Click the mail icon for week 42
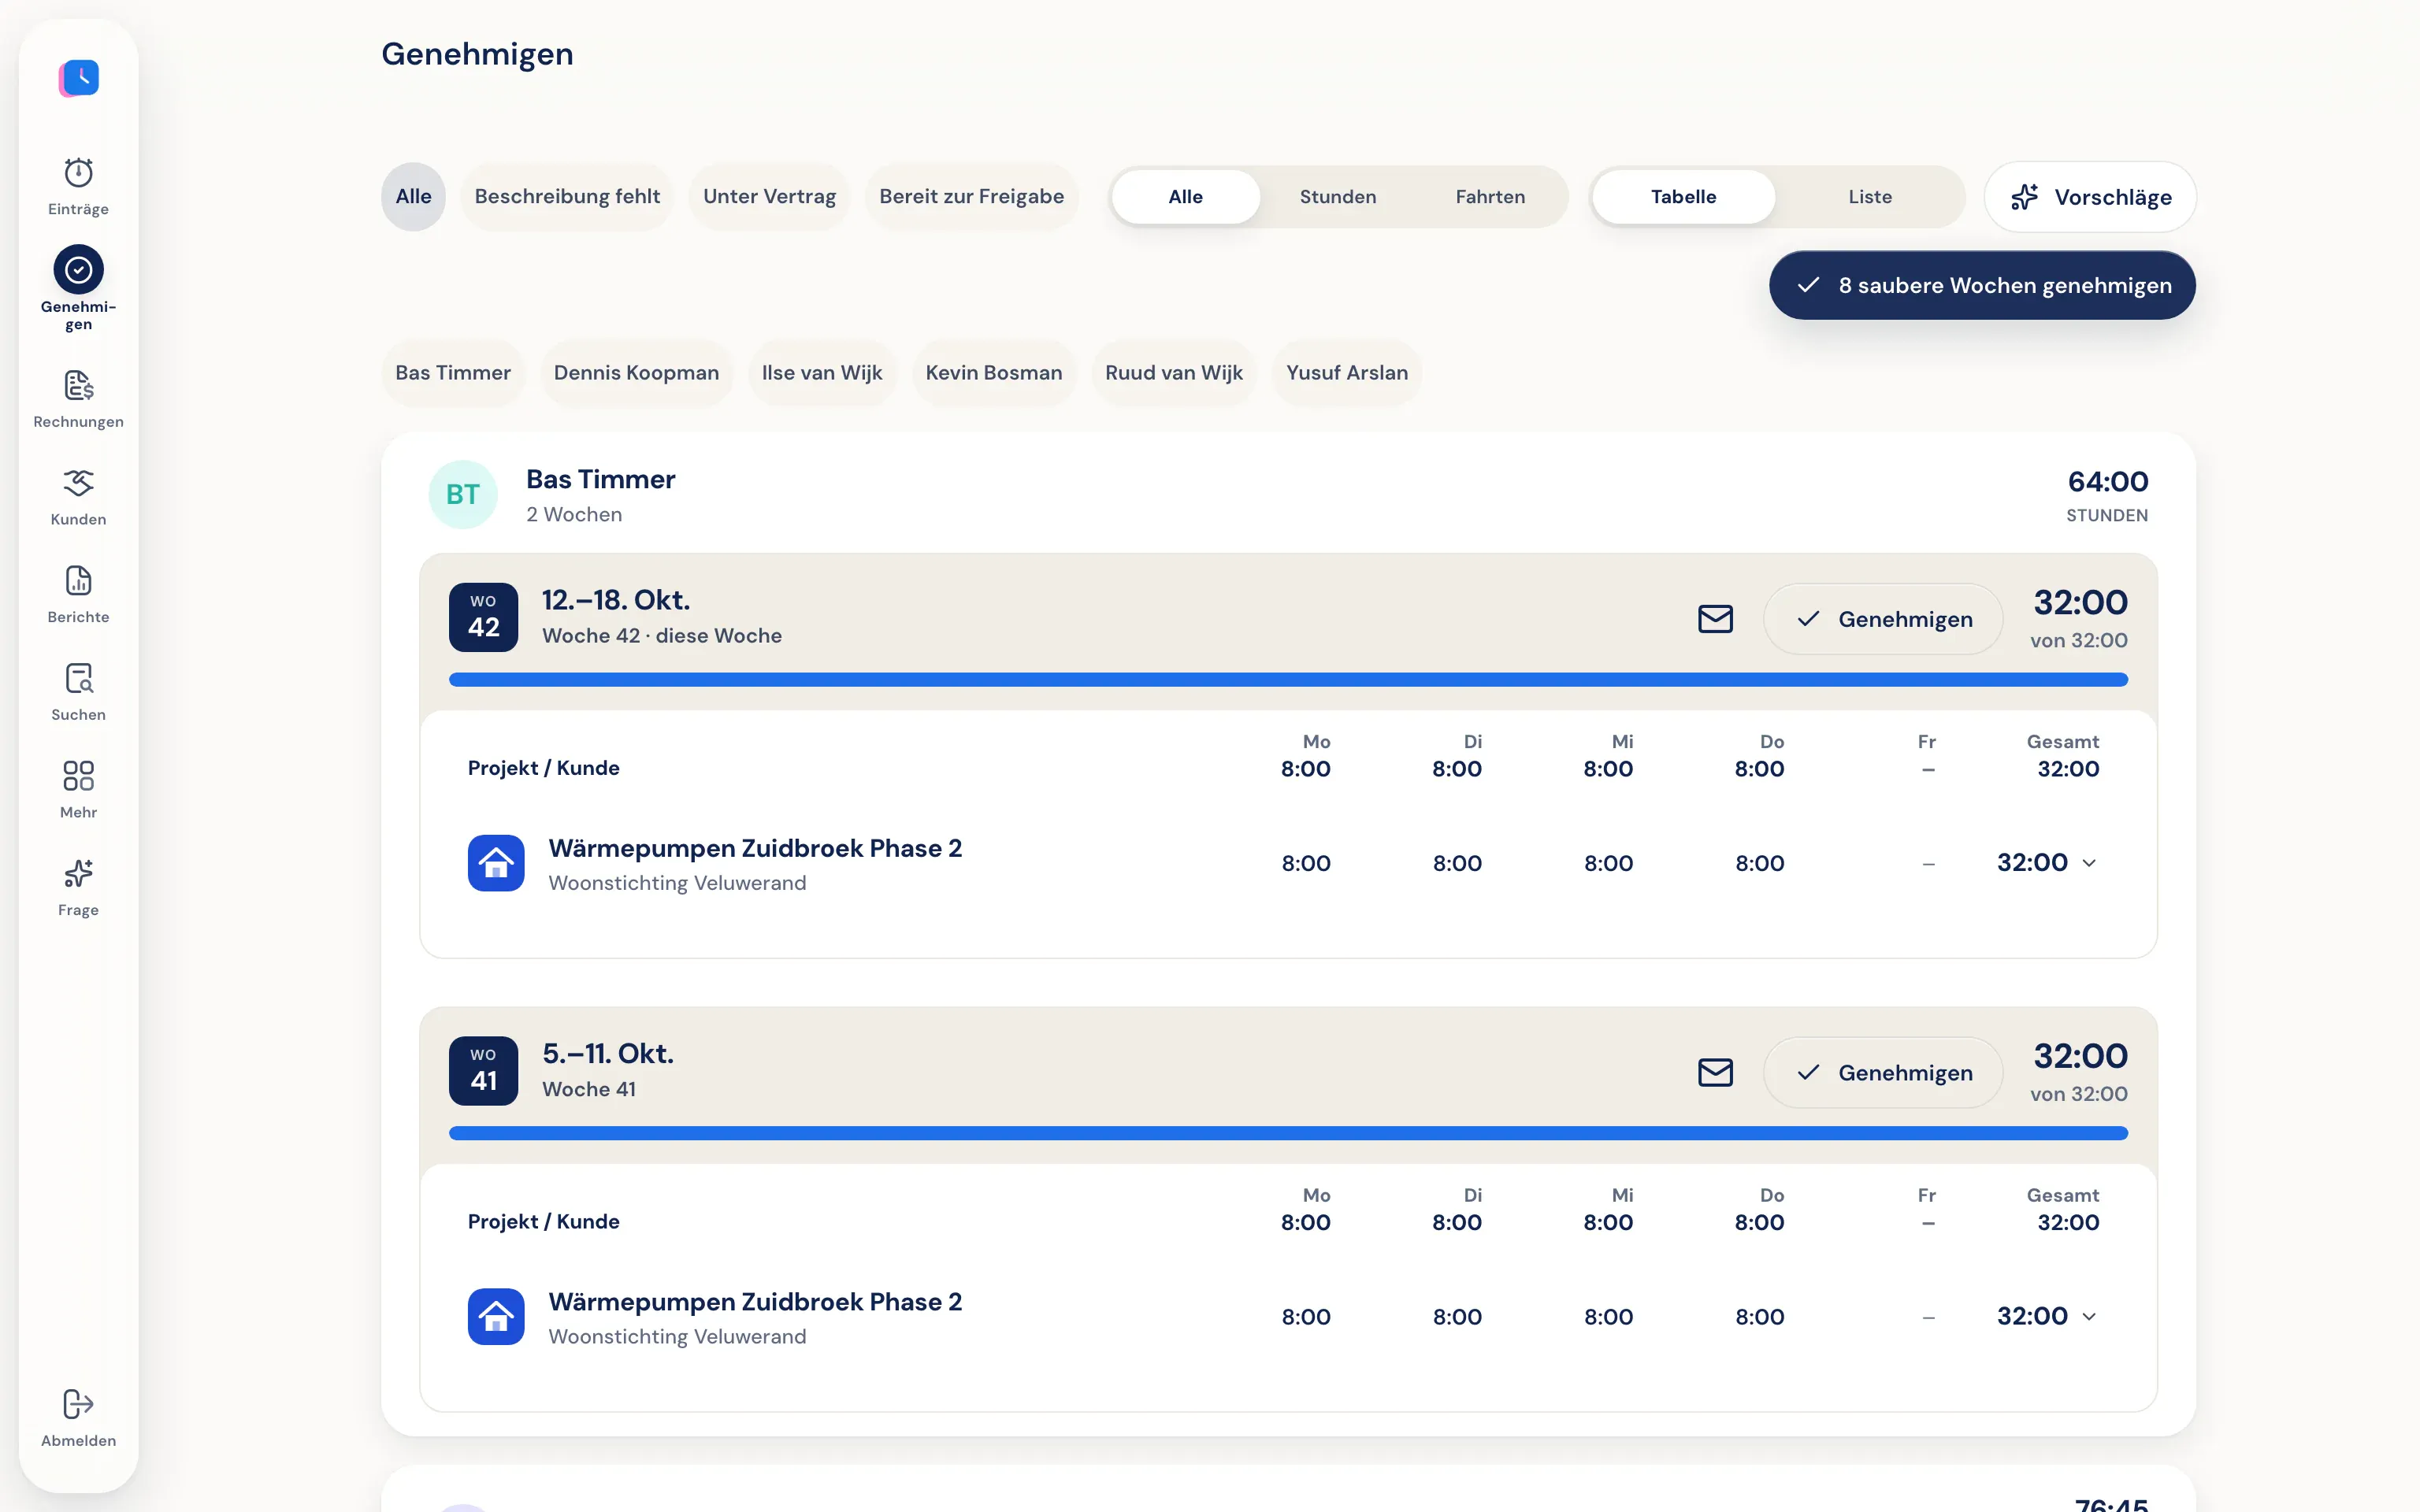Image resolution: width=2420 pixels, height=1512 pixels. coord(1715,619)
